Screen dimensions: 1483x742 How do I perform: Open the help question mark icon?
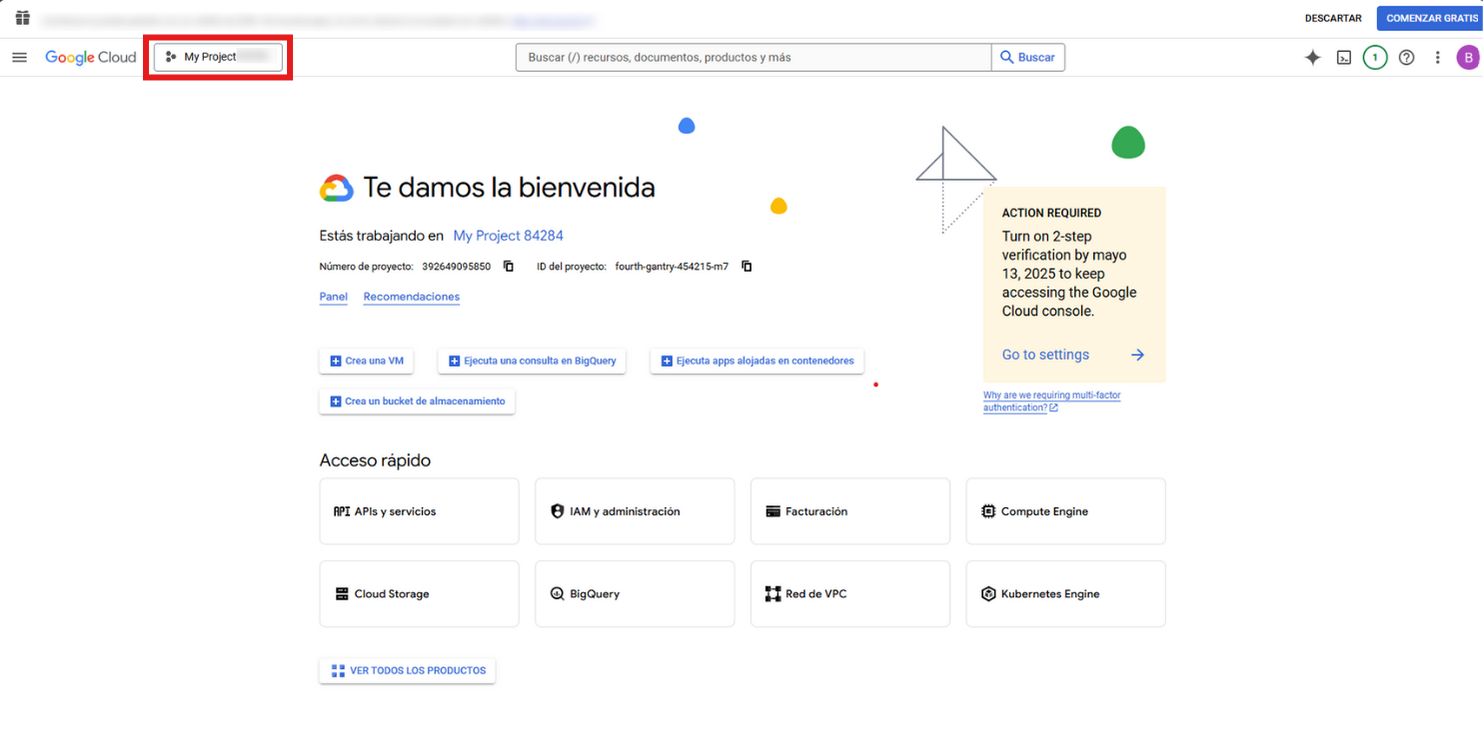(1407, 58)
